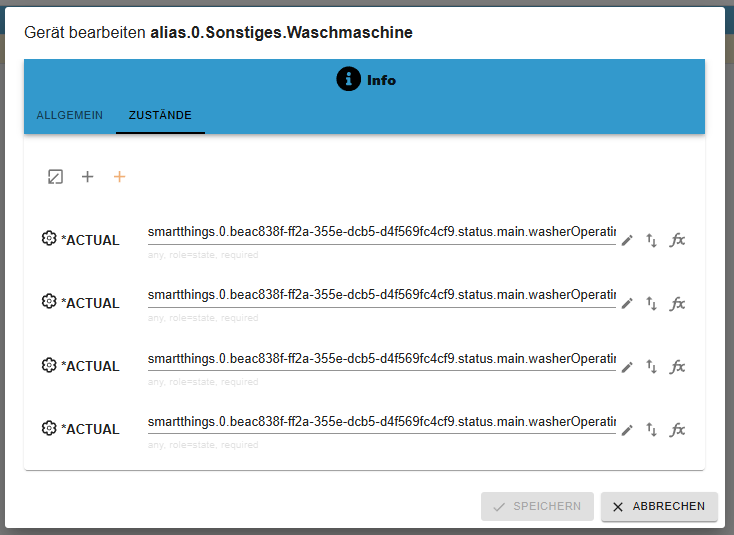Click the swap arrows icon in second row
Viewport: 734px width, 535px height.
[652, 303]
